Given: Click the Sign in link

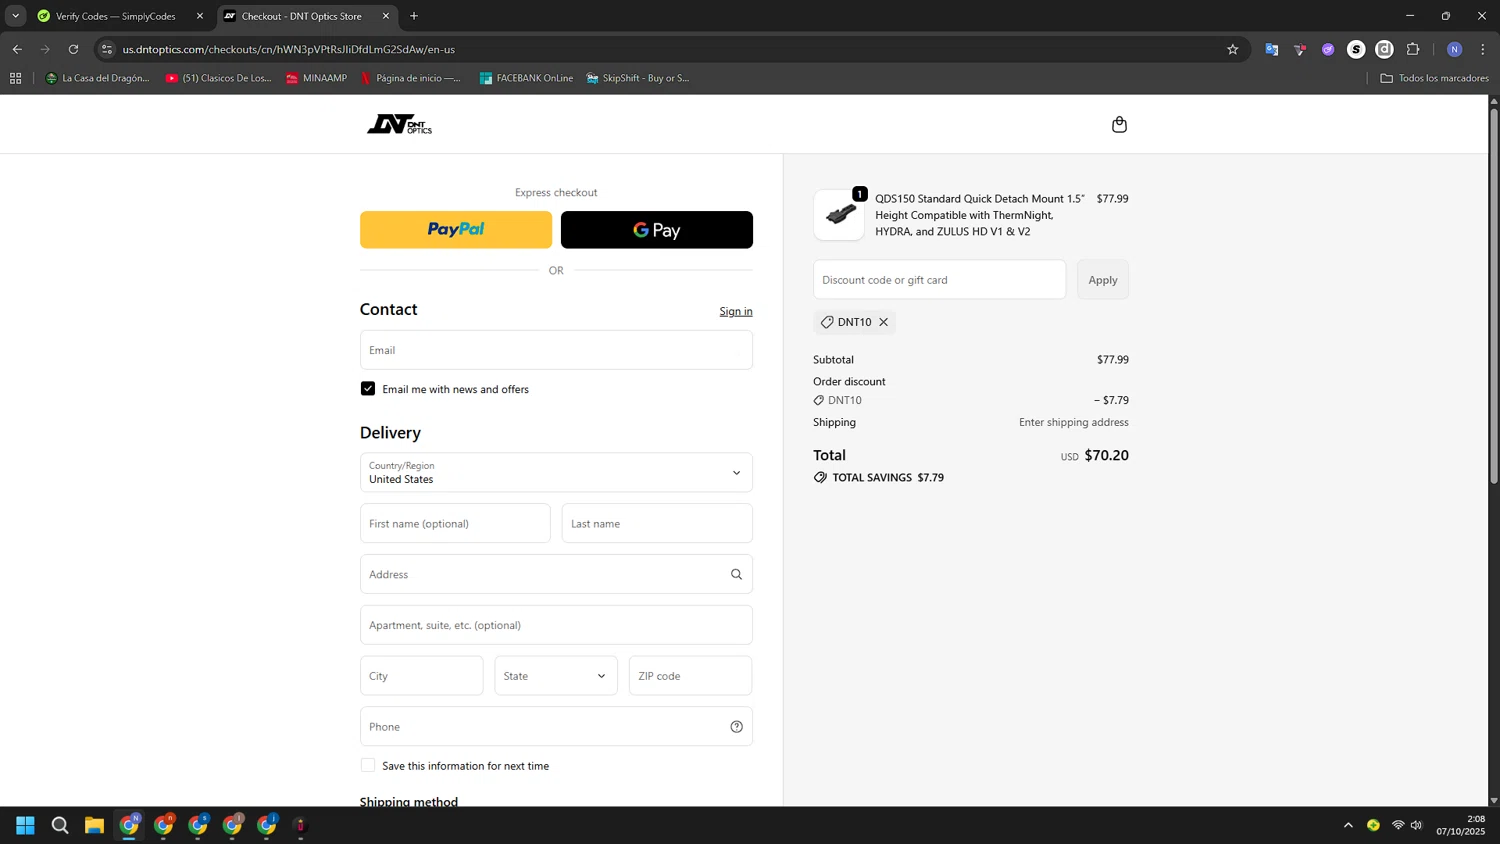Looking at the screenshot, I should pos(736,311).
